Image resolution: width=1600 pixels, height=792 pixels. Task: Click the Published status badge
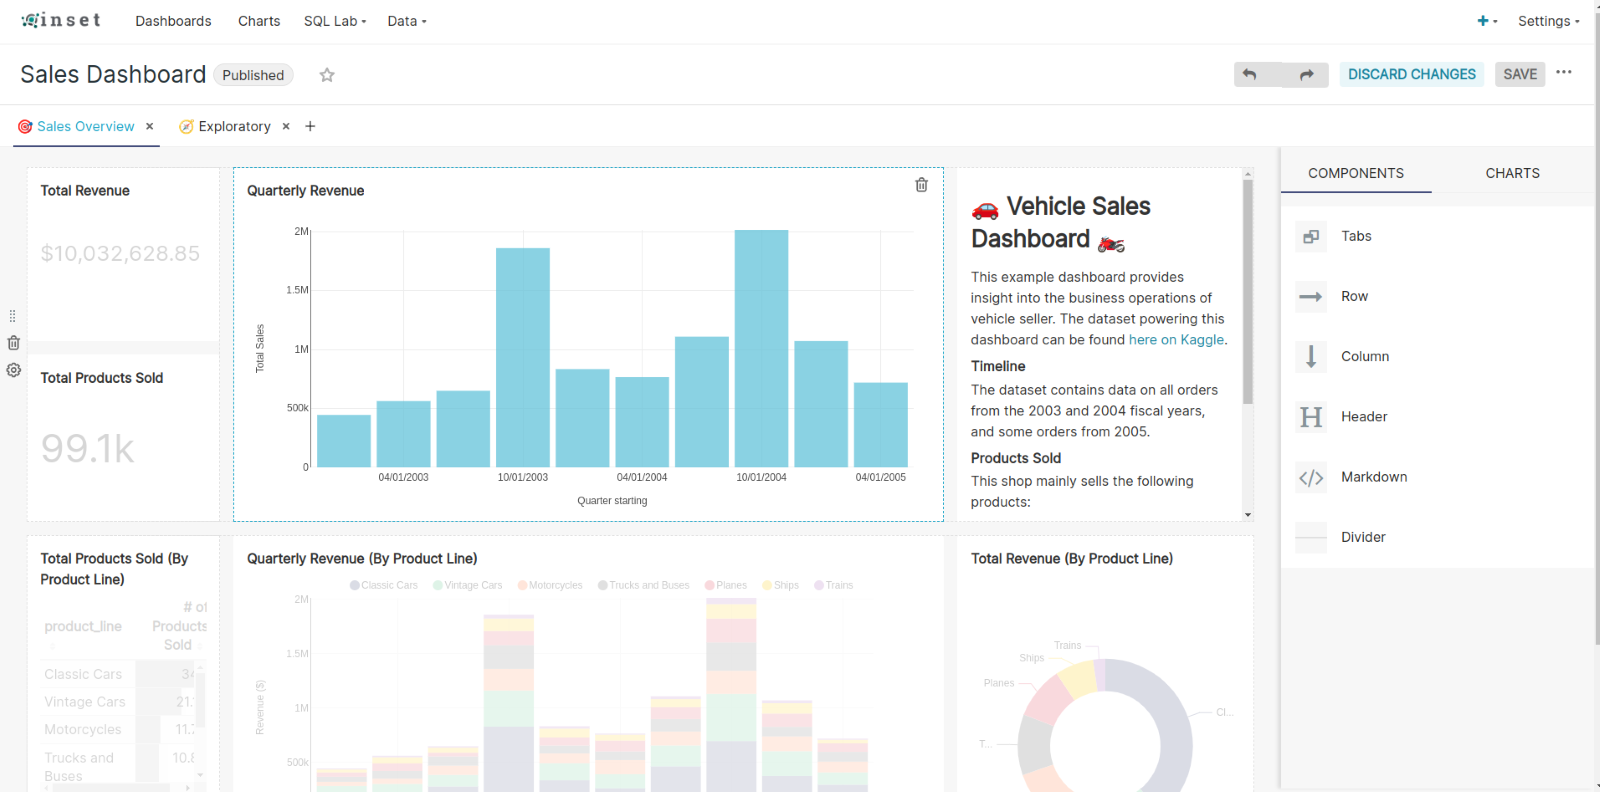pyautogui.click(x=253, y=75)
